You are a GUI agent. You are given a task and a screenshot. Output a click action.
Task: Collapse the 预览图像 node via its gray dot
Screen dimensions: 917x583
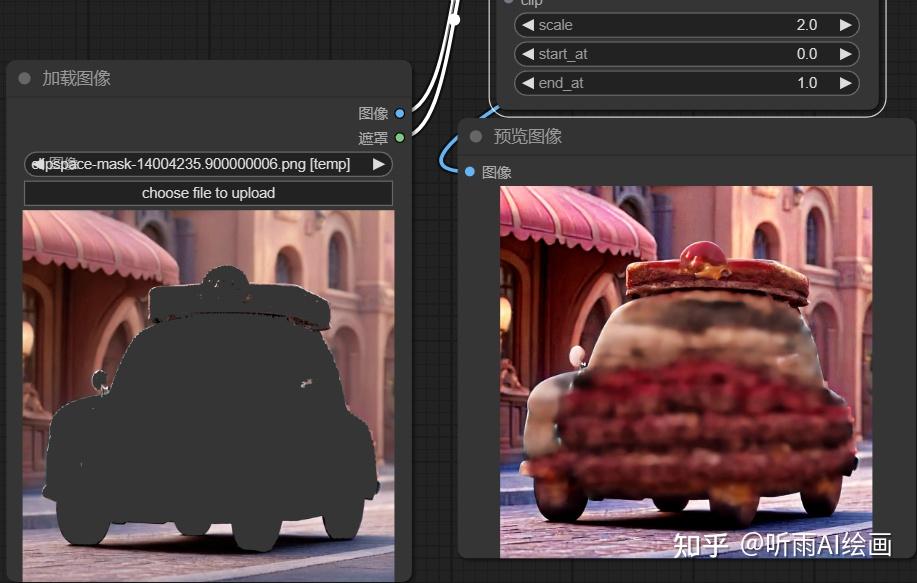[476, 136]
